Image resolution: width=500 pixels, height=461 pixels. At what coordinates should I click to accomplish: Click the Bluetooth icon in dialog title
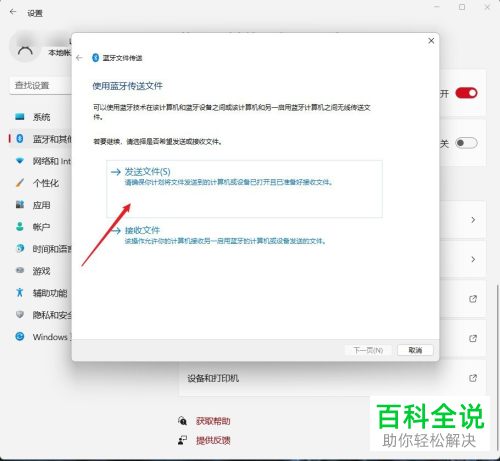(x=95, y=58)
